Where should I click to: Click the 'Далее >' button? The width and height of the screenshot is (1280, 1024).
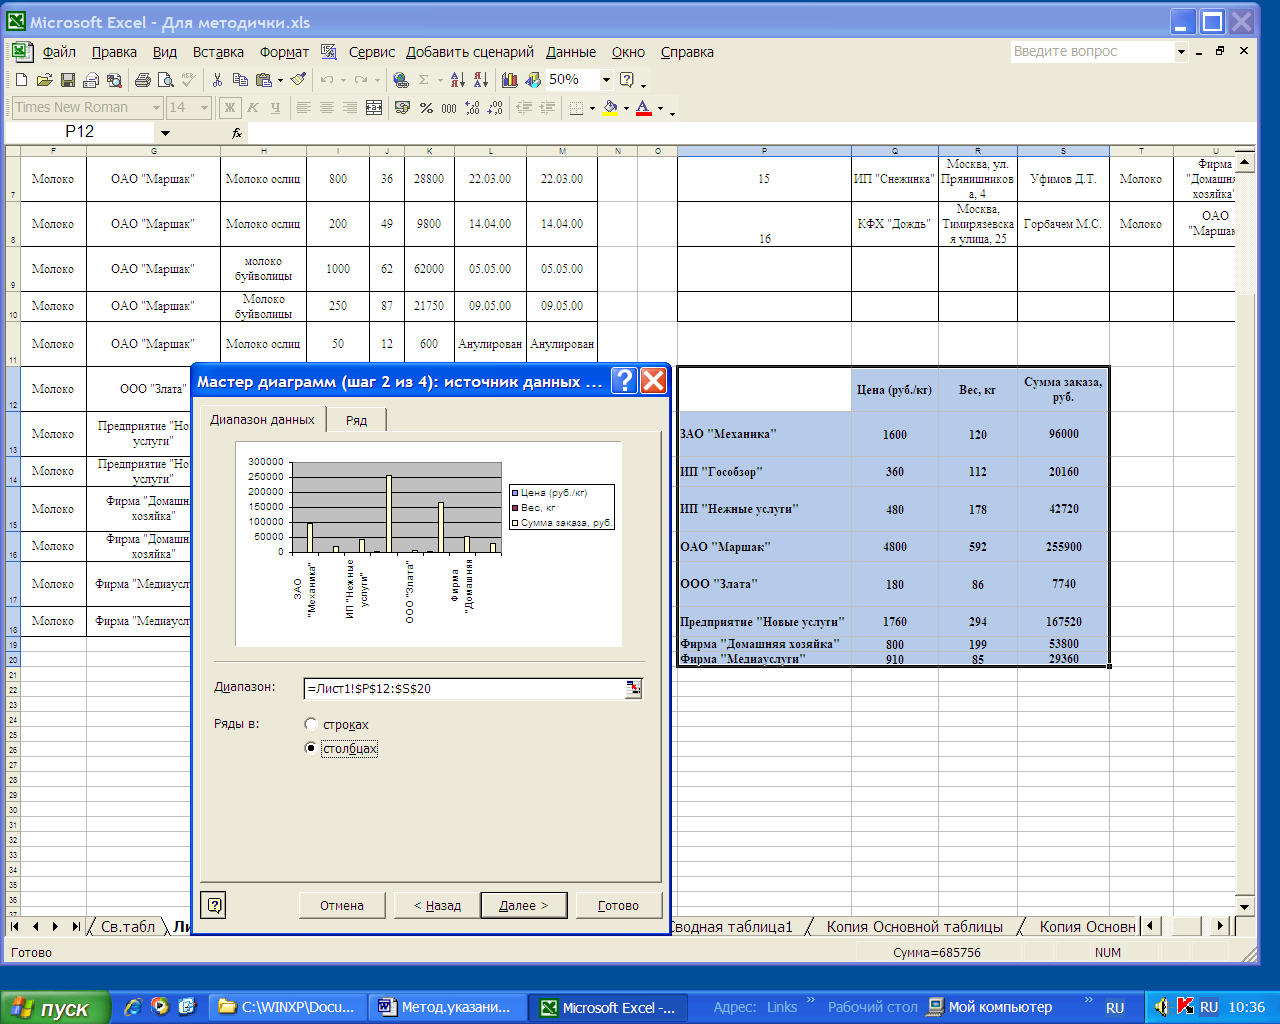[x=524, y=905]
